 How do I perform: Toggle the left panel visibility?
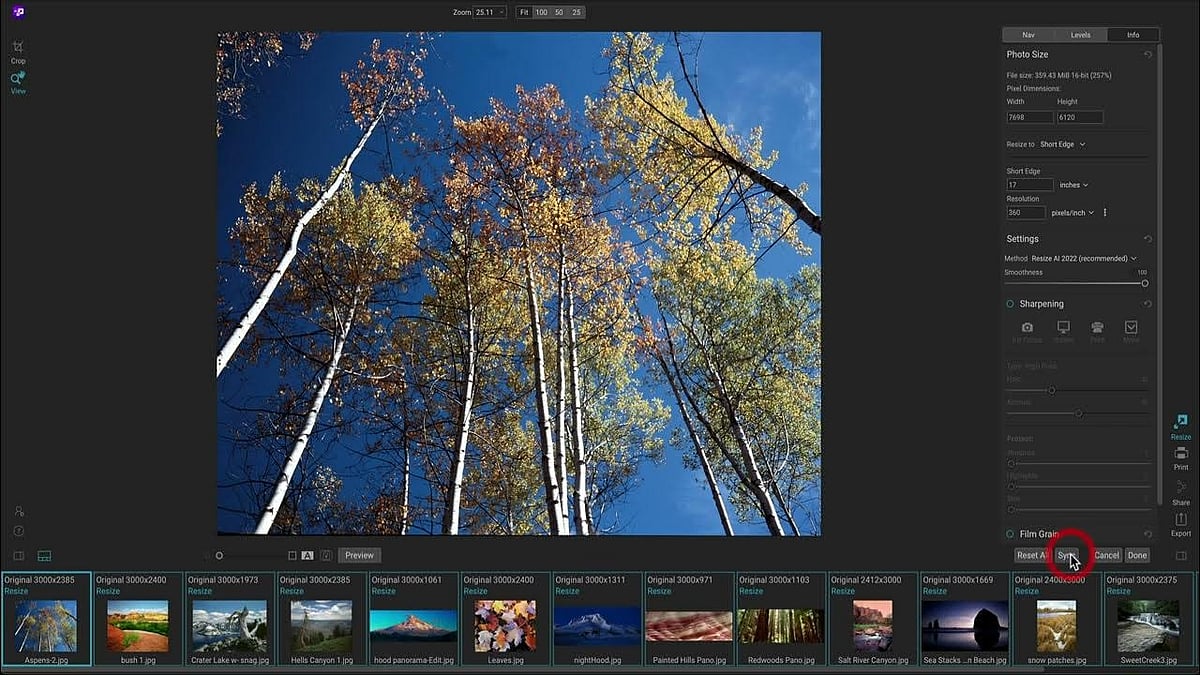pos(18,555)
